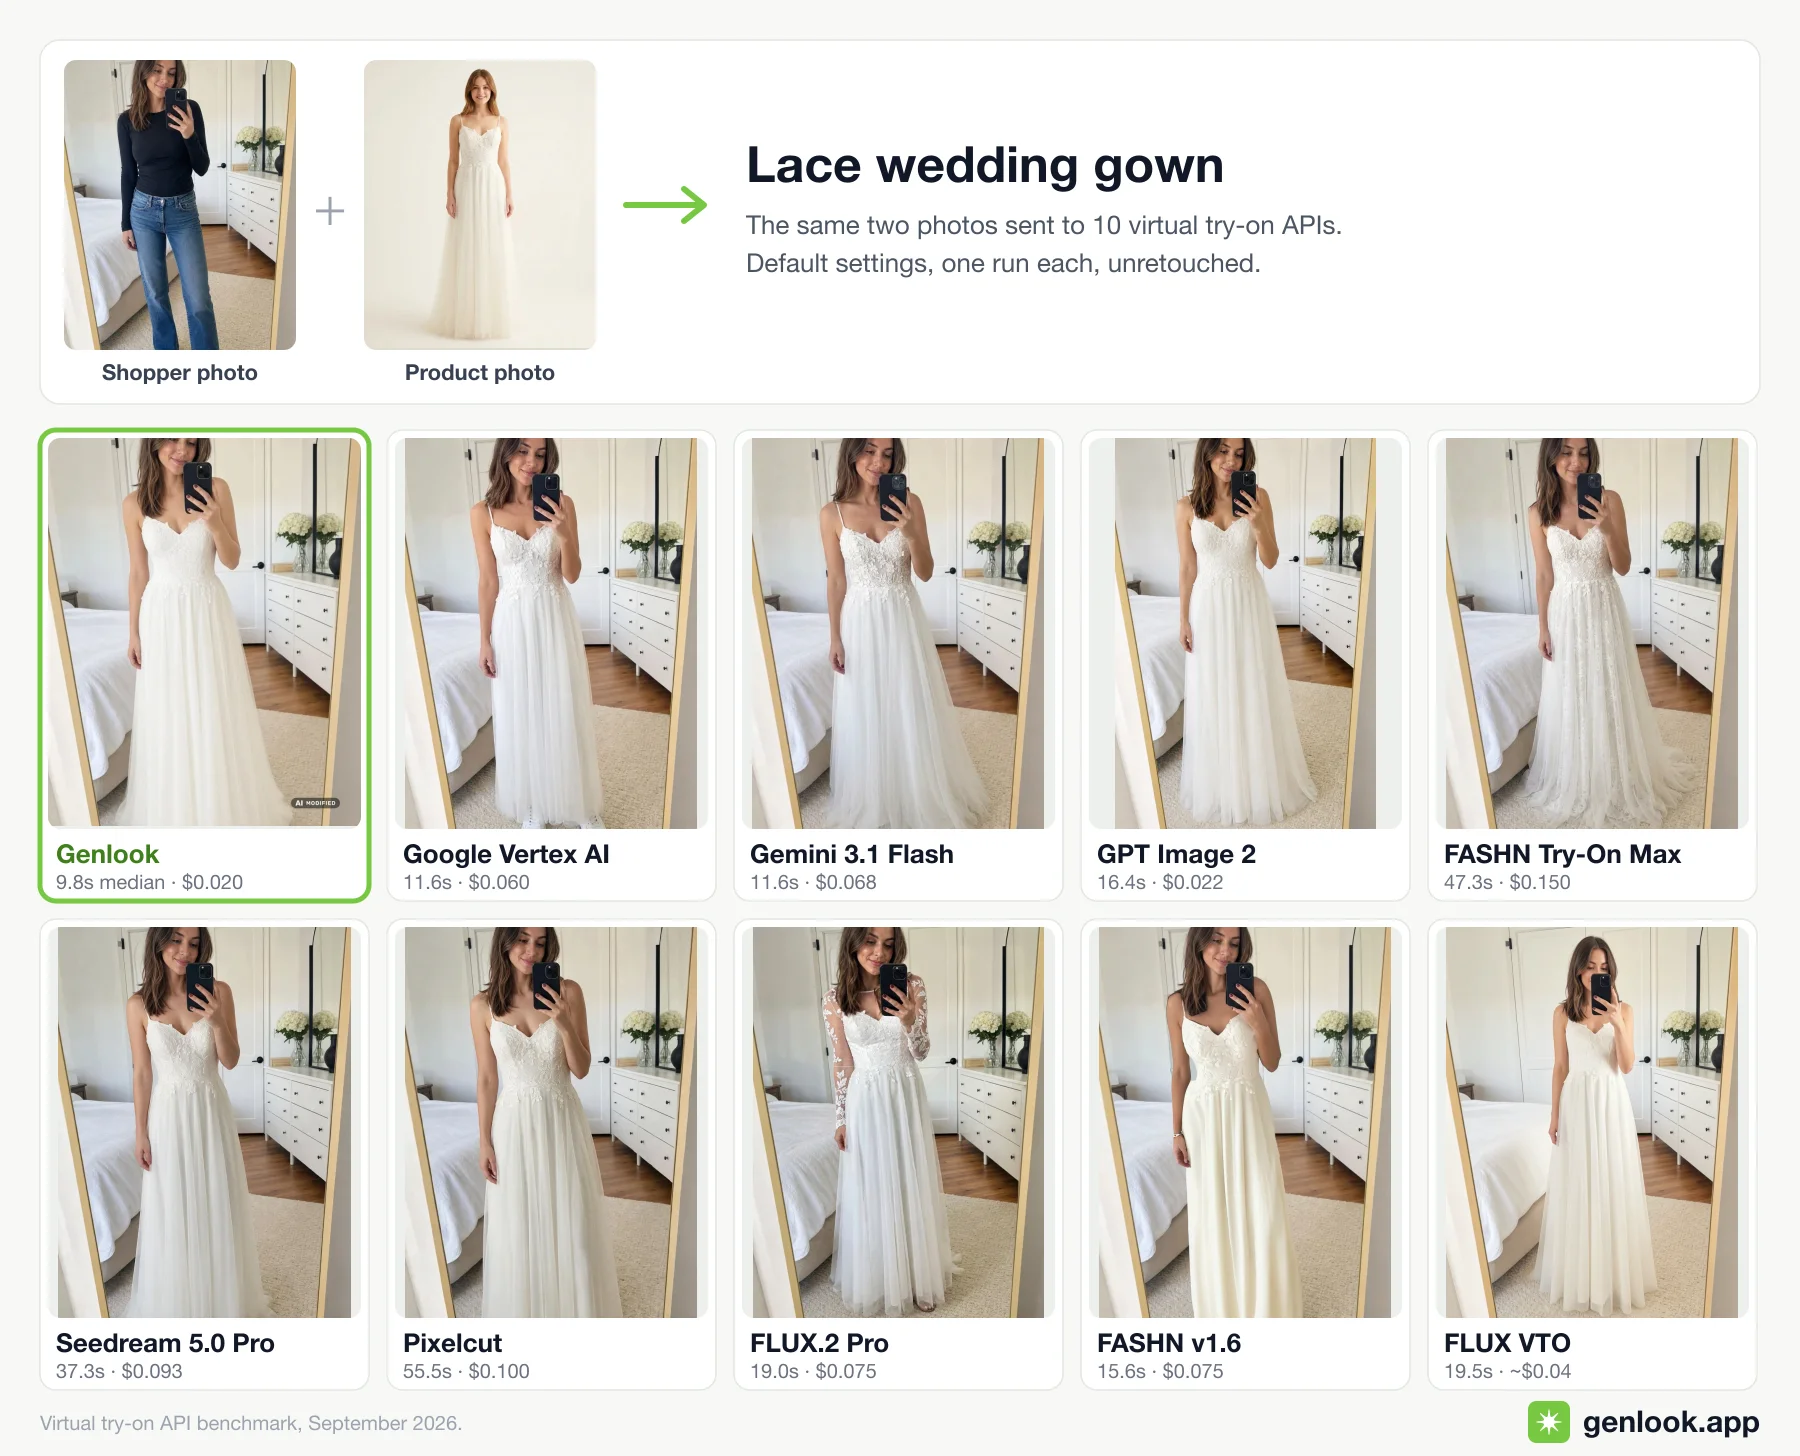1800x1456 pixels.
Task: Open the FLUX VTO result image
Action: (1592, 1122)
